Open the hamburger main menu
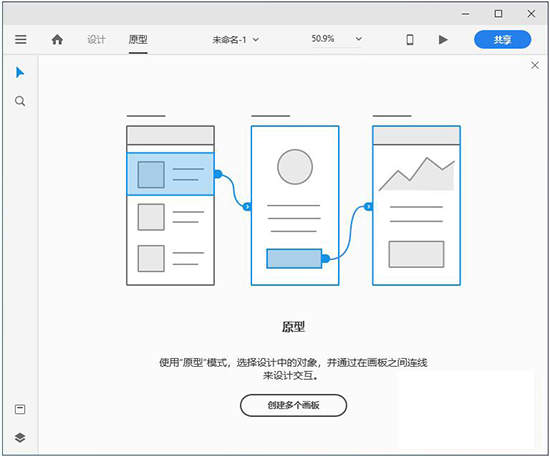This screenshot has width=550, height=457. tap(21, 39)
